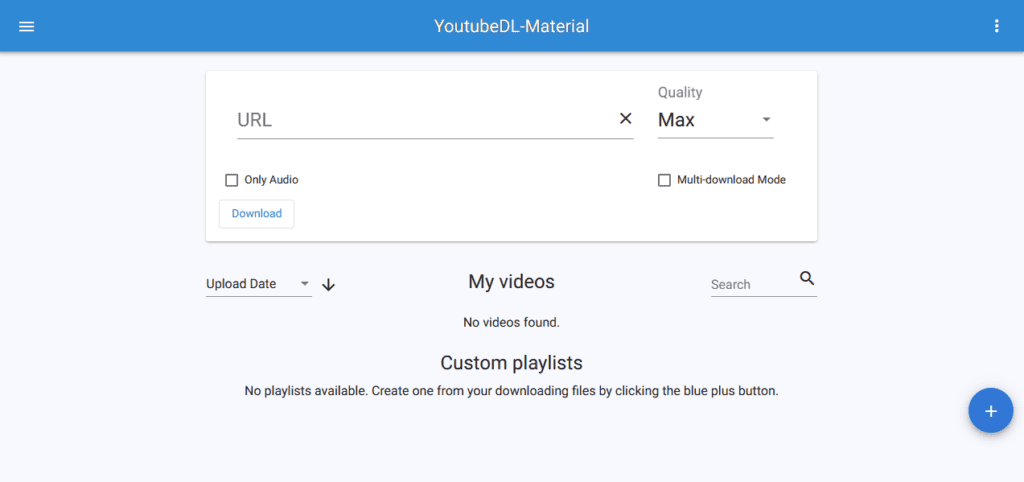Open the Upload Date sort dropdown
The height and width of the screenshot is (482, 1024).
click(x=259, y=284)
